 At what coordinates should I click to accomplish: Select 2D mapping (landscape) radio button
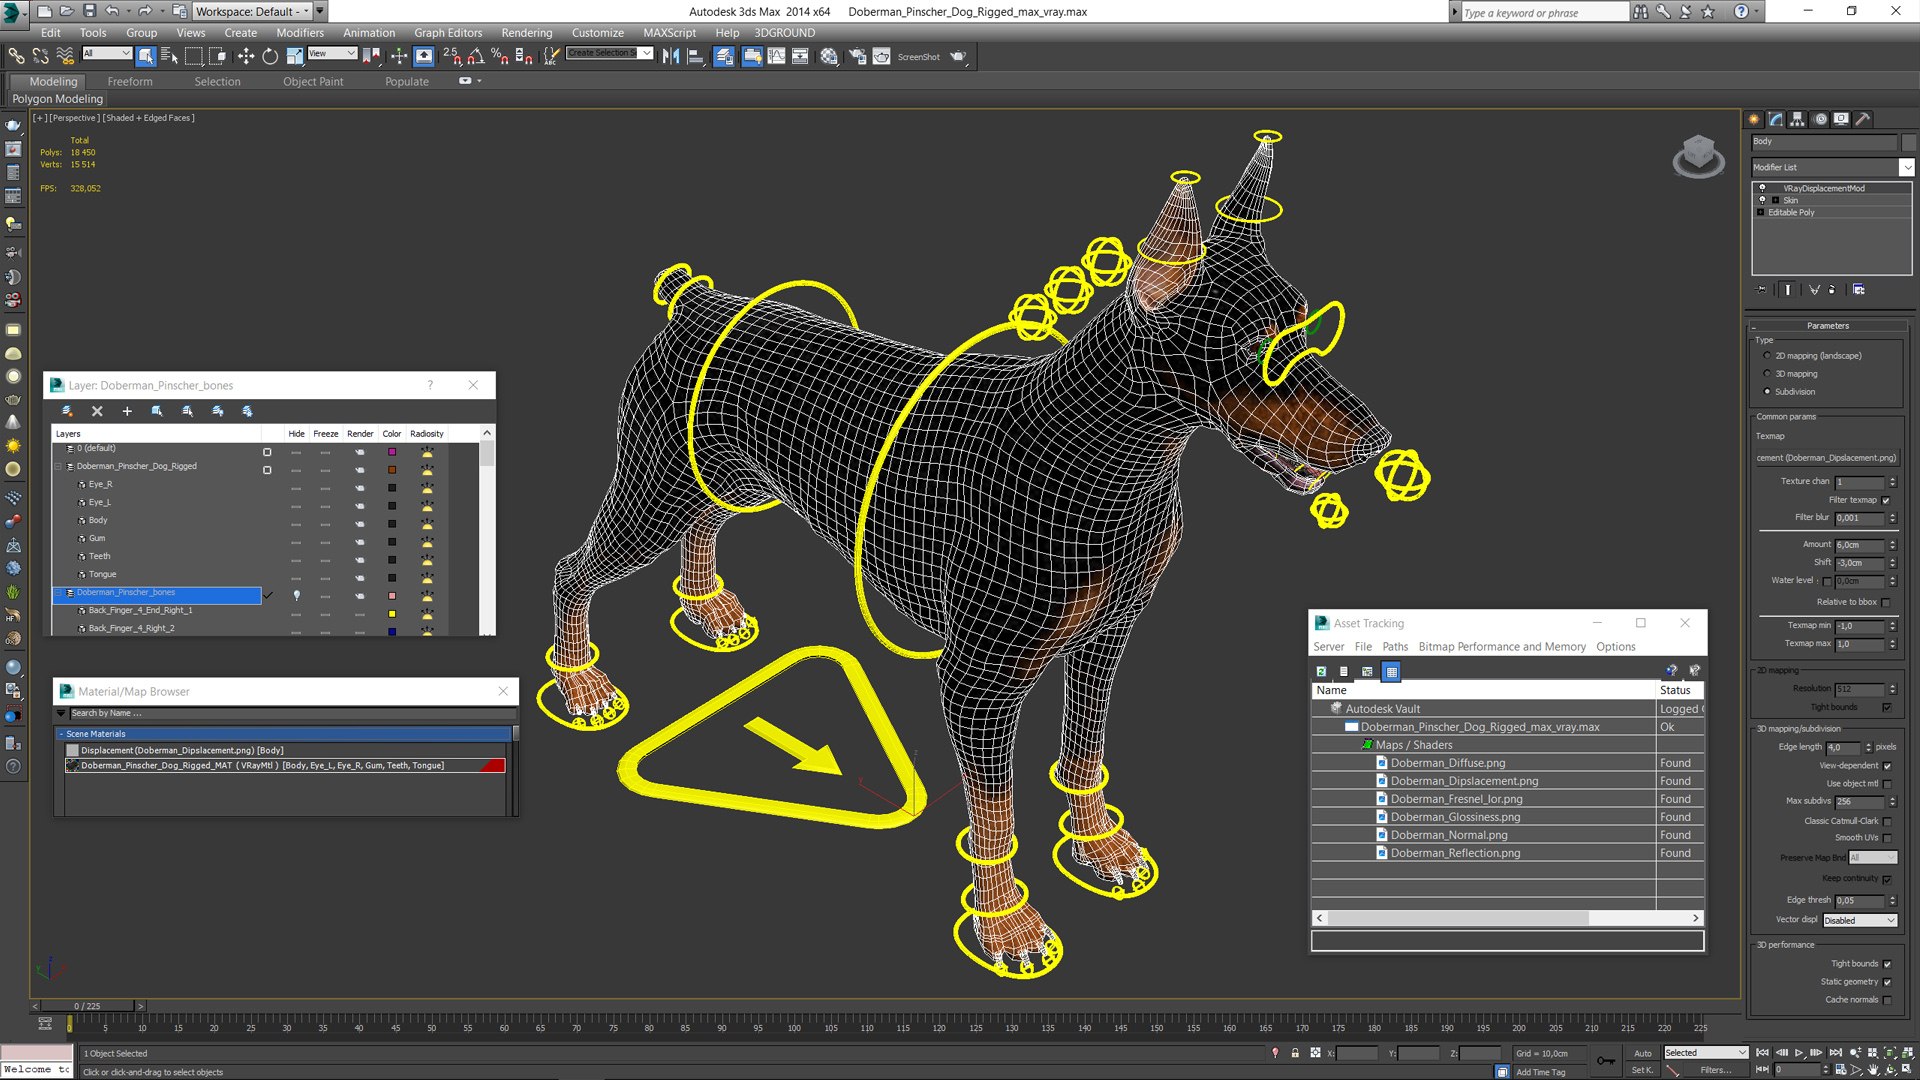pos(1767,356)
